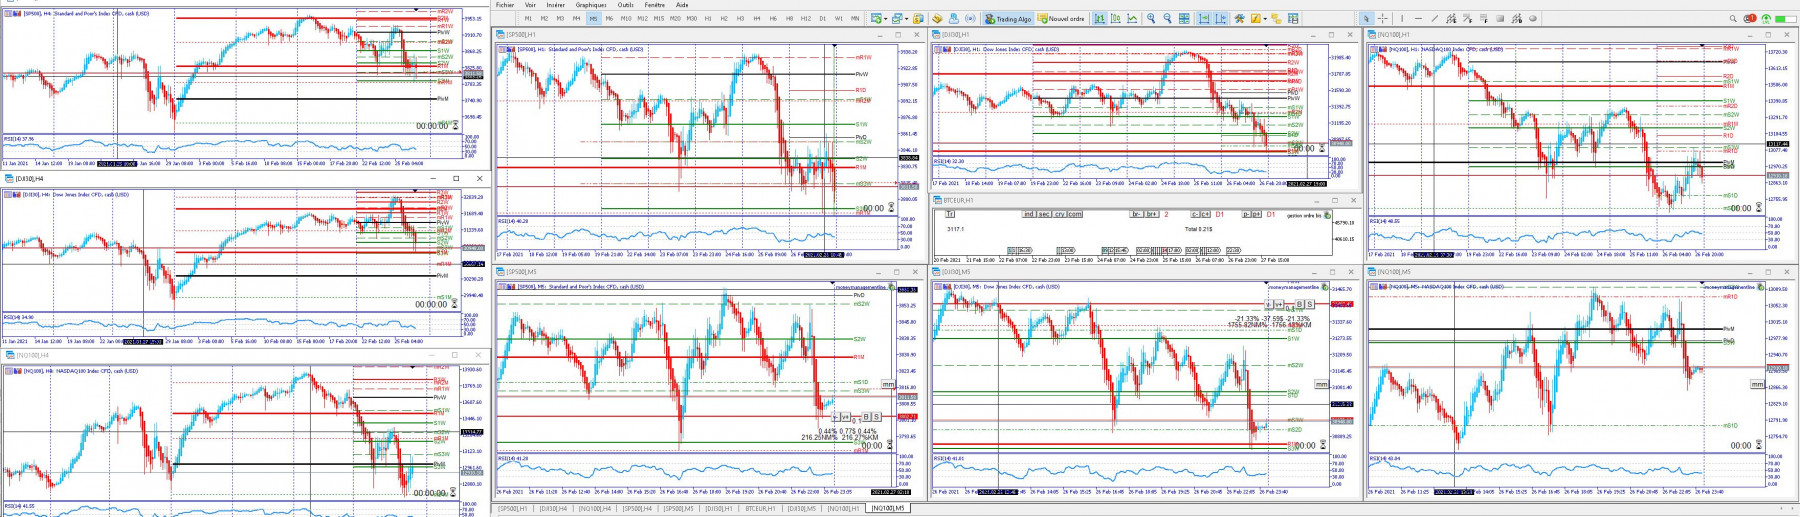Image resolution: width=1800 pixels, height=517 pixels.
Task: Toggle Trading Algo on or off
Action: [1008, 18]
